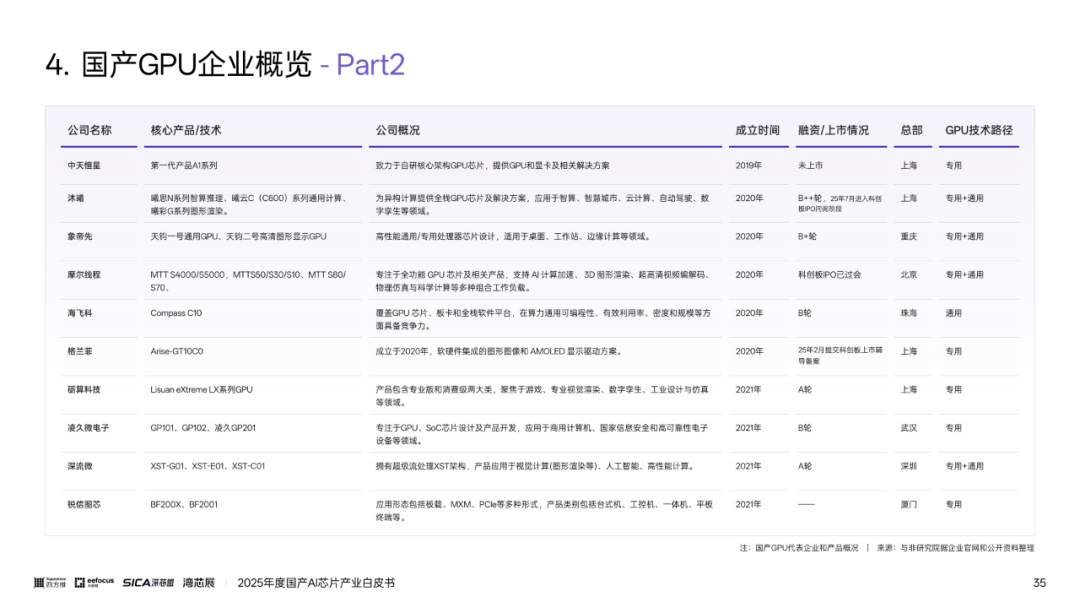1080x608 pixels.
Task: Click footer text 2025年度国产AI芯片产业白皮书
Action: (316, 583)
